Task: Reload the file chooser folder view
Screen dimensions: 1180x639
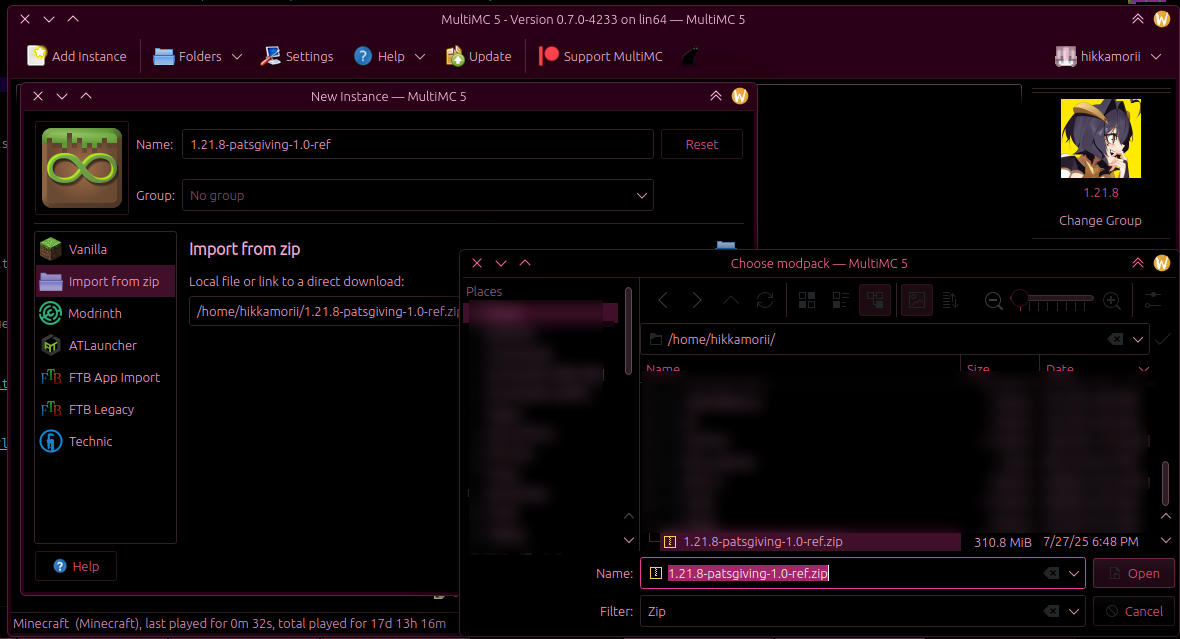Action: coord(765,300)
